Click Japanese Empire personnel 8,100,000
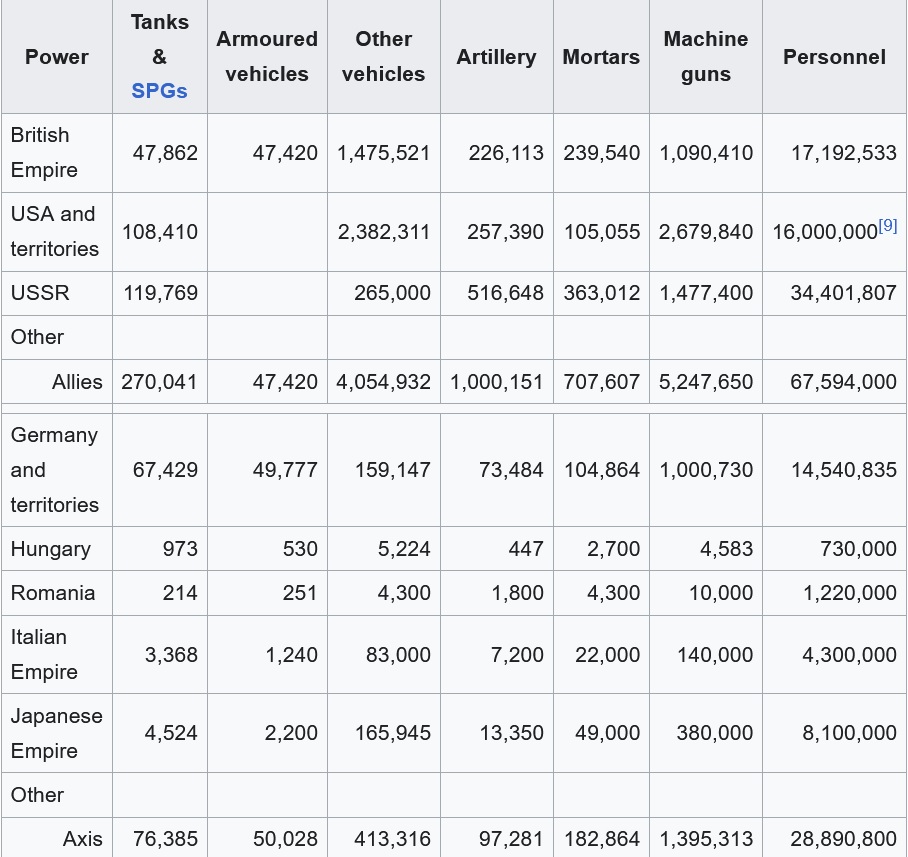The width and height of the screenshot is (908, 857). coord(850,733)
